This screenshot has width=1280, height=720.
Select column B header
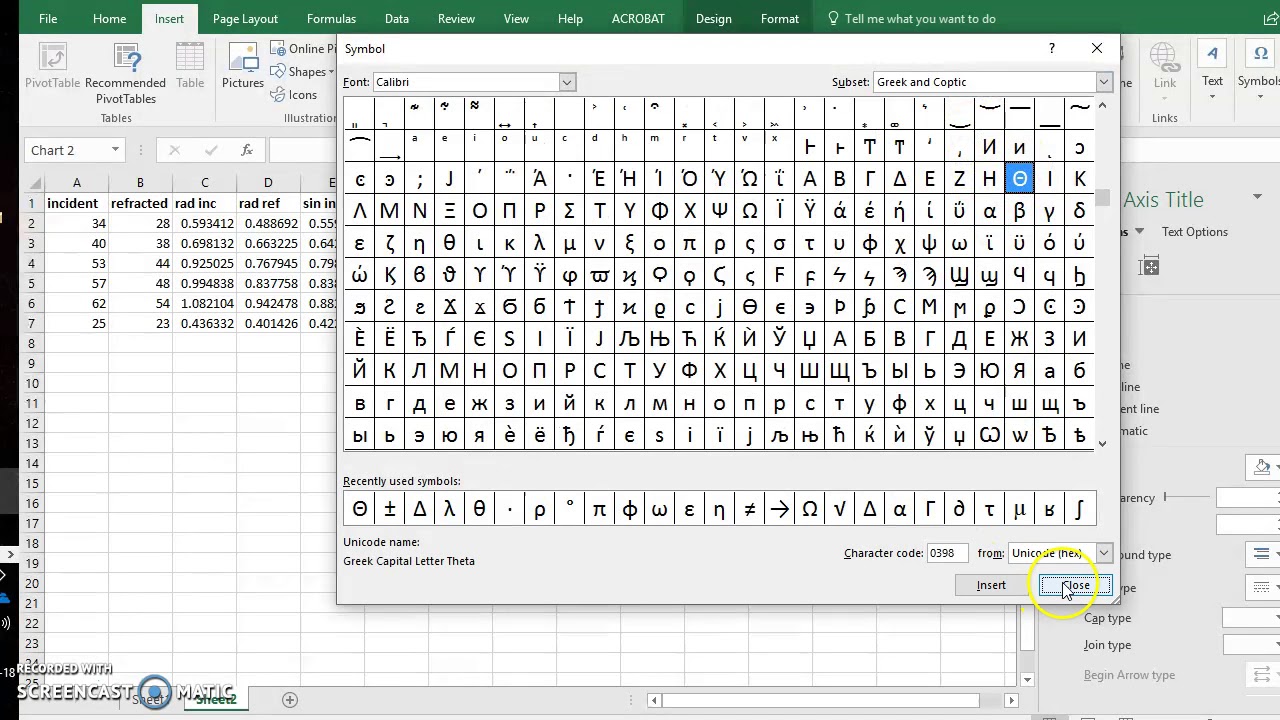[x=140, y=183]
